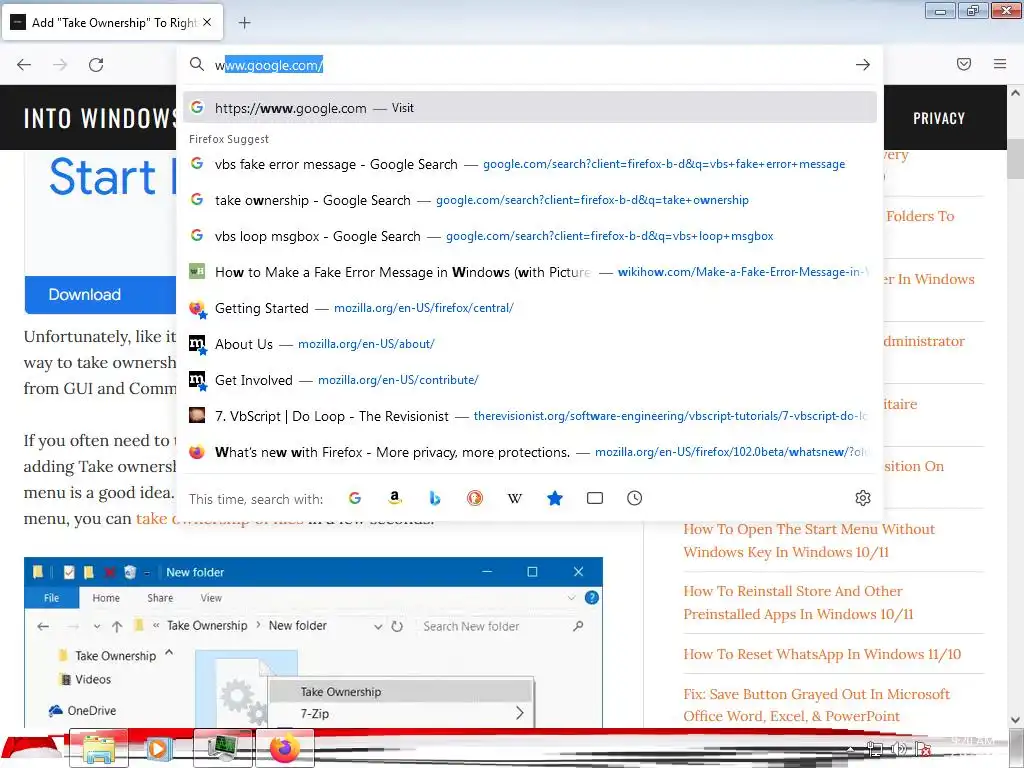Open search settings gear
The height and width of the screenshot is (768, 1024).
point(863,498)
